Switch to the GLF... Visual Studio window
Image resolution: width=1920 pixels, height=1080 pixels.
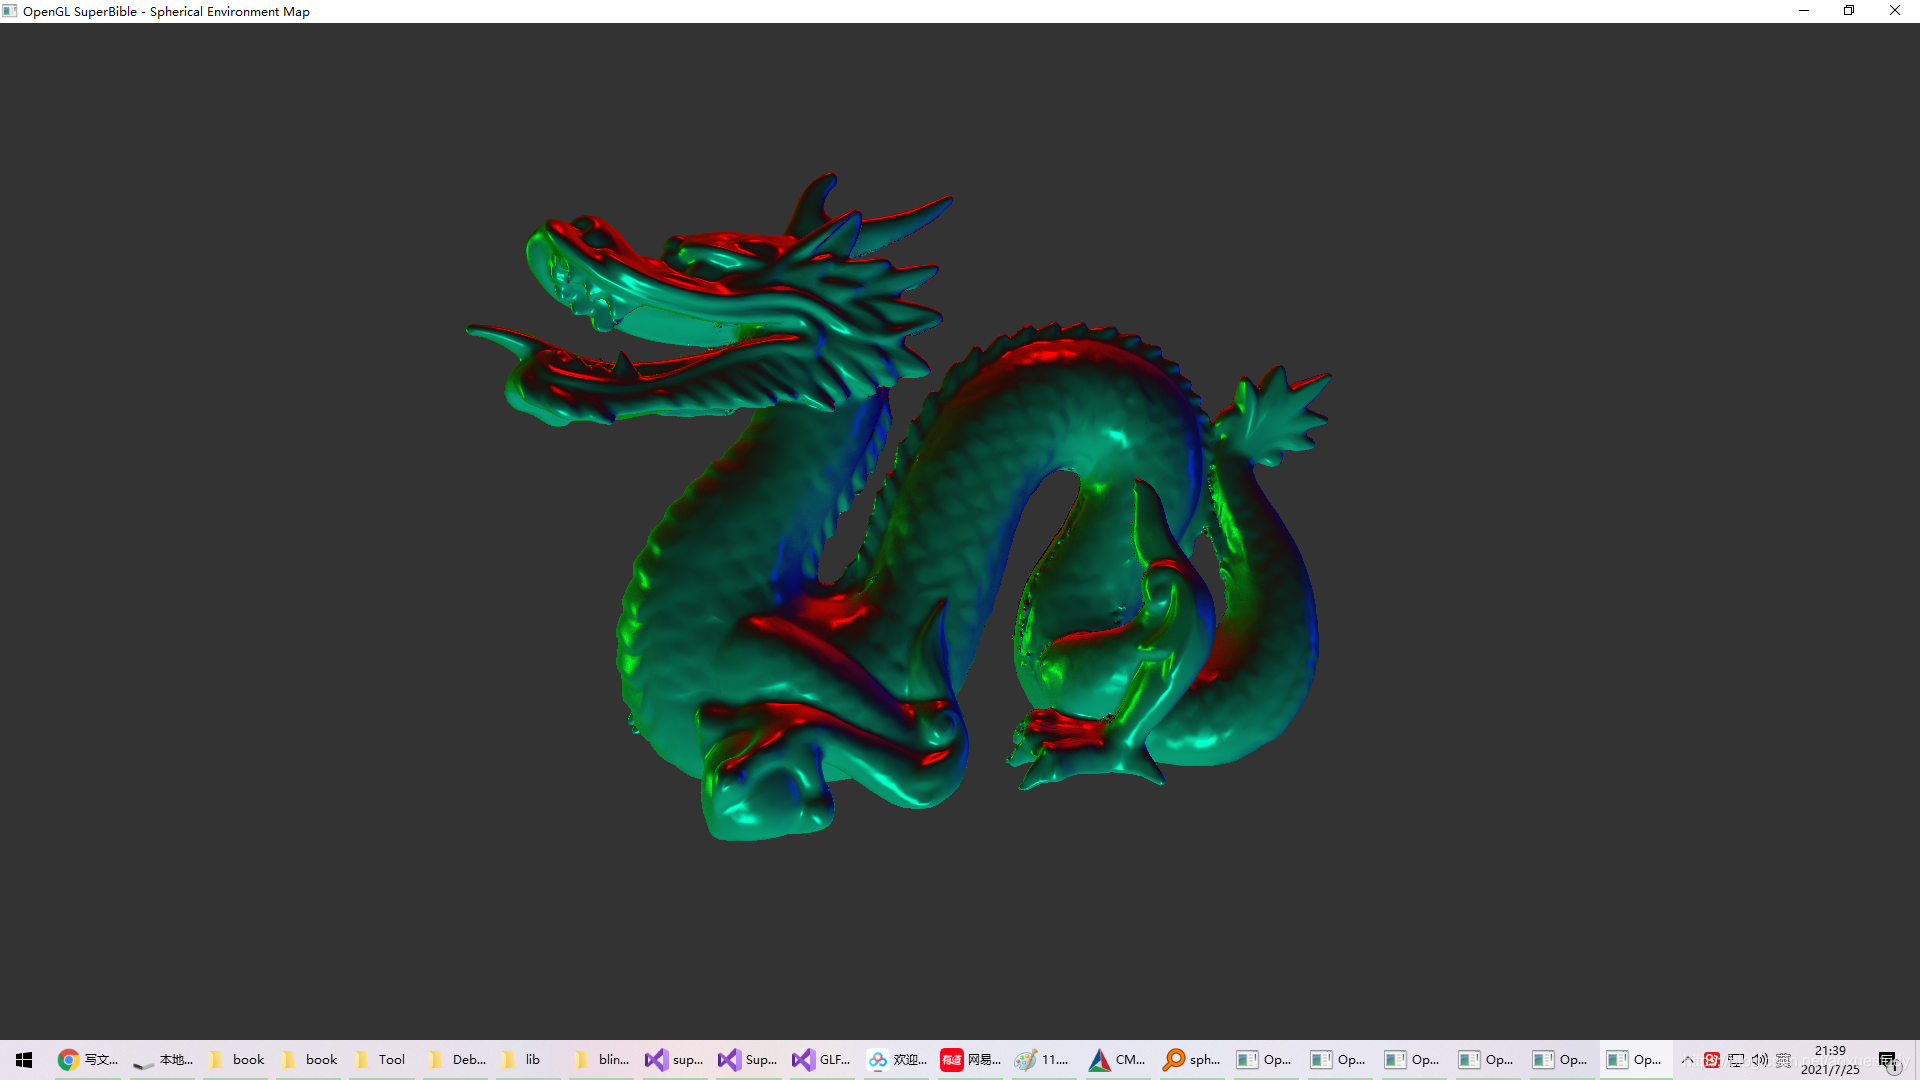(822, 1060)
